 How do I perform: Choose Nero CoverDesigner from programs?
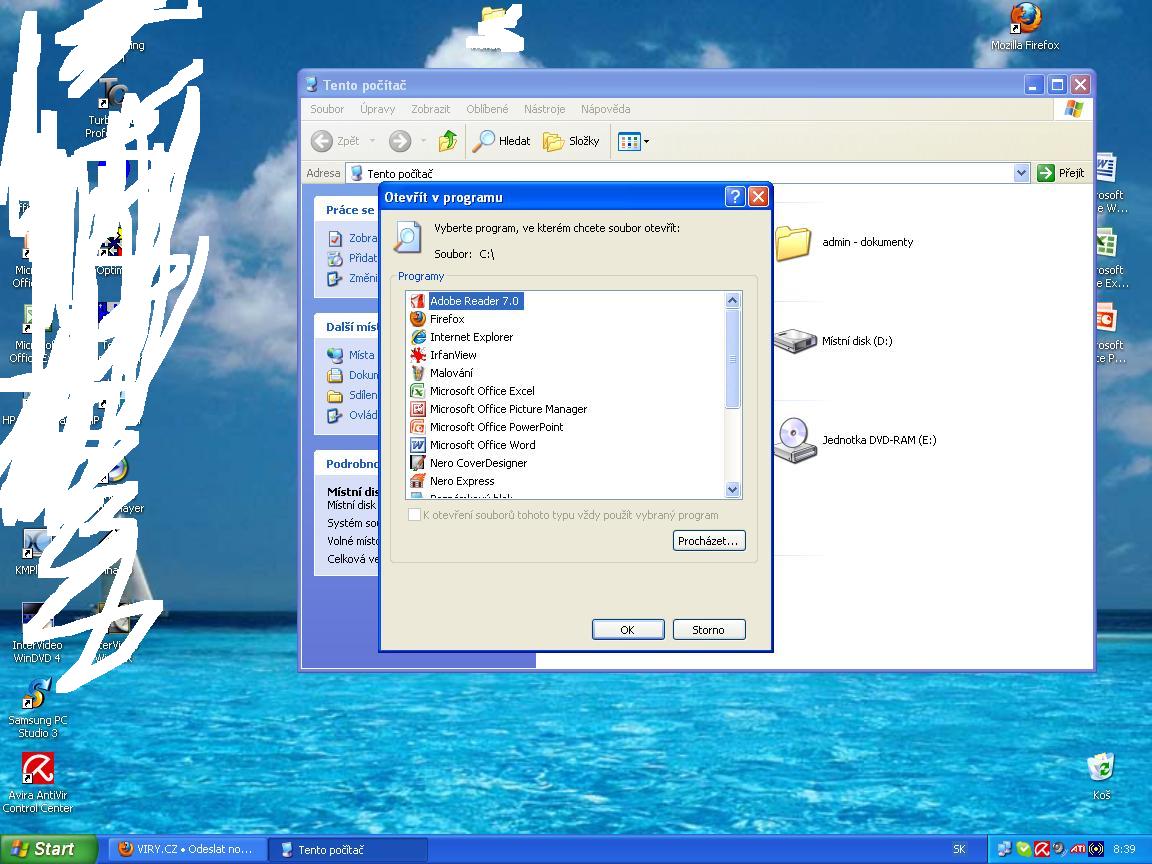point(478,463)
